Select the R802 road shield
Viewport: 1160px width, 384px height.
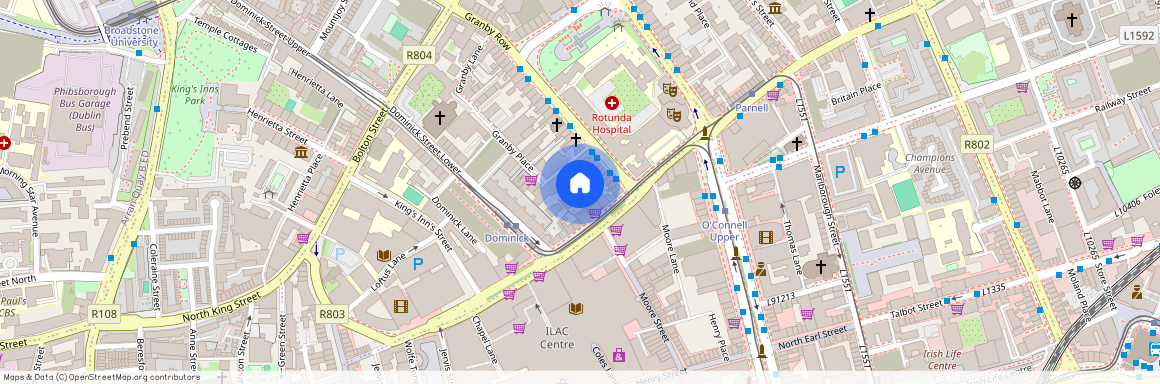pyautogui.click(x=976, y=144)
